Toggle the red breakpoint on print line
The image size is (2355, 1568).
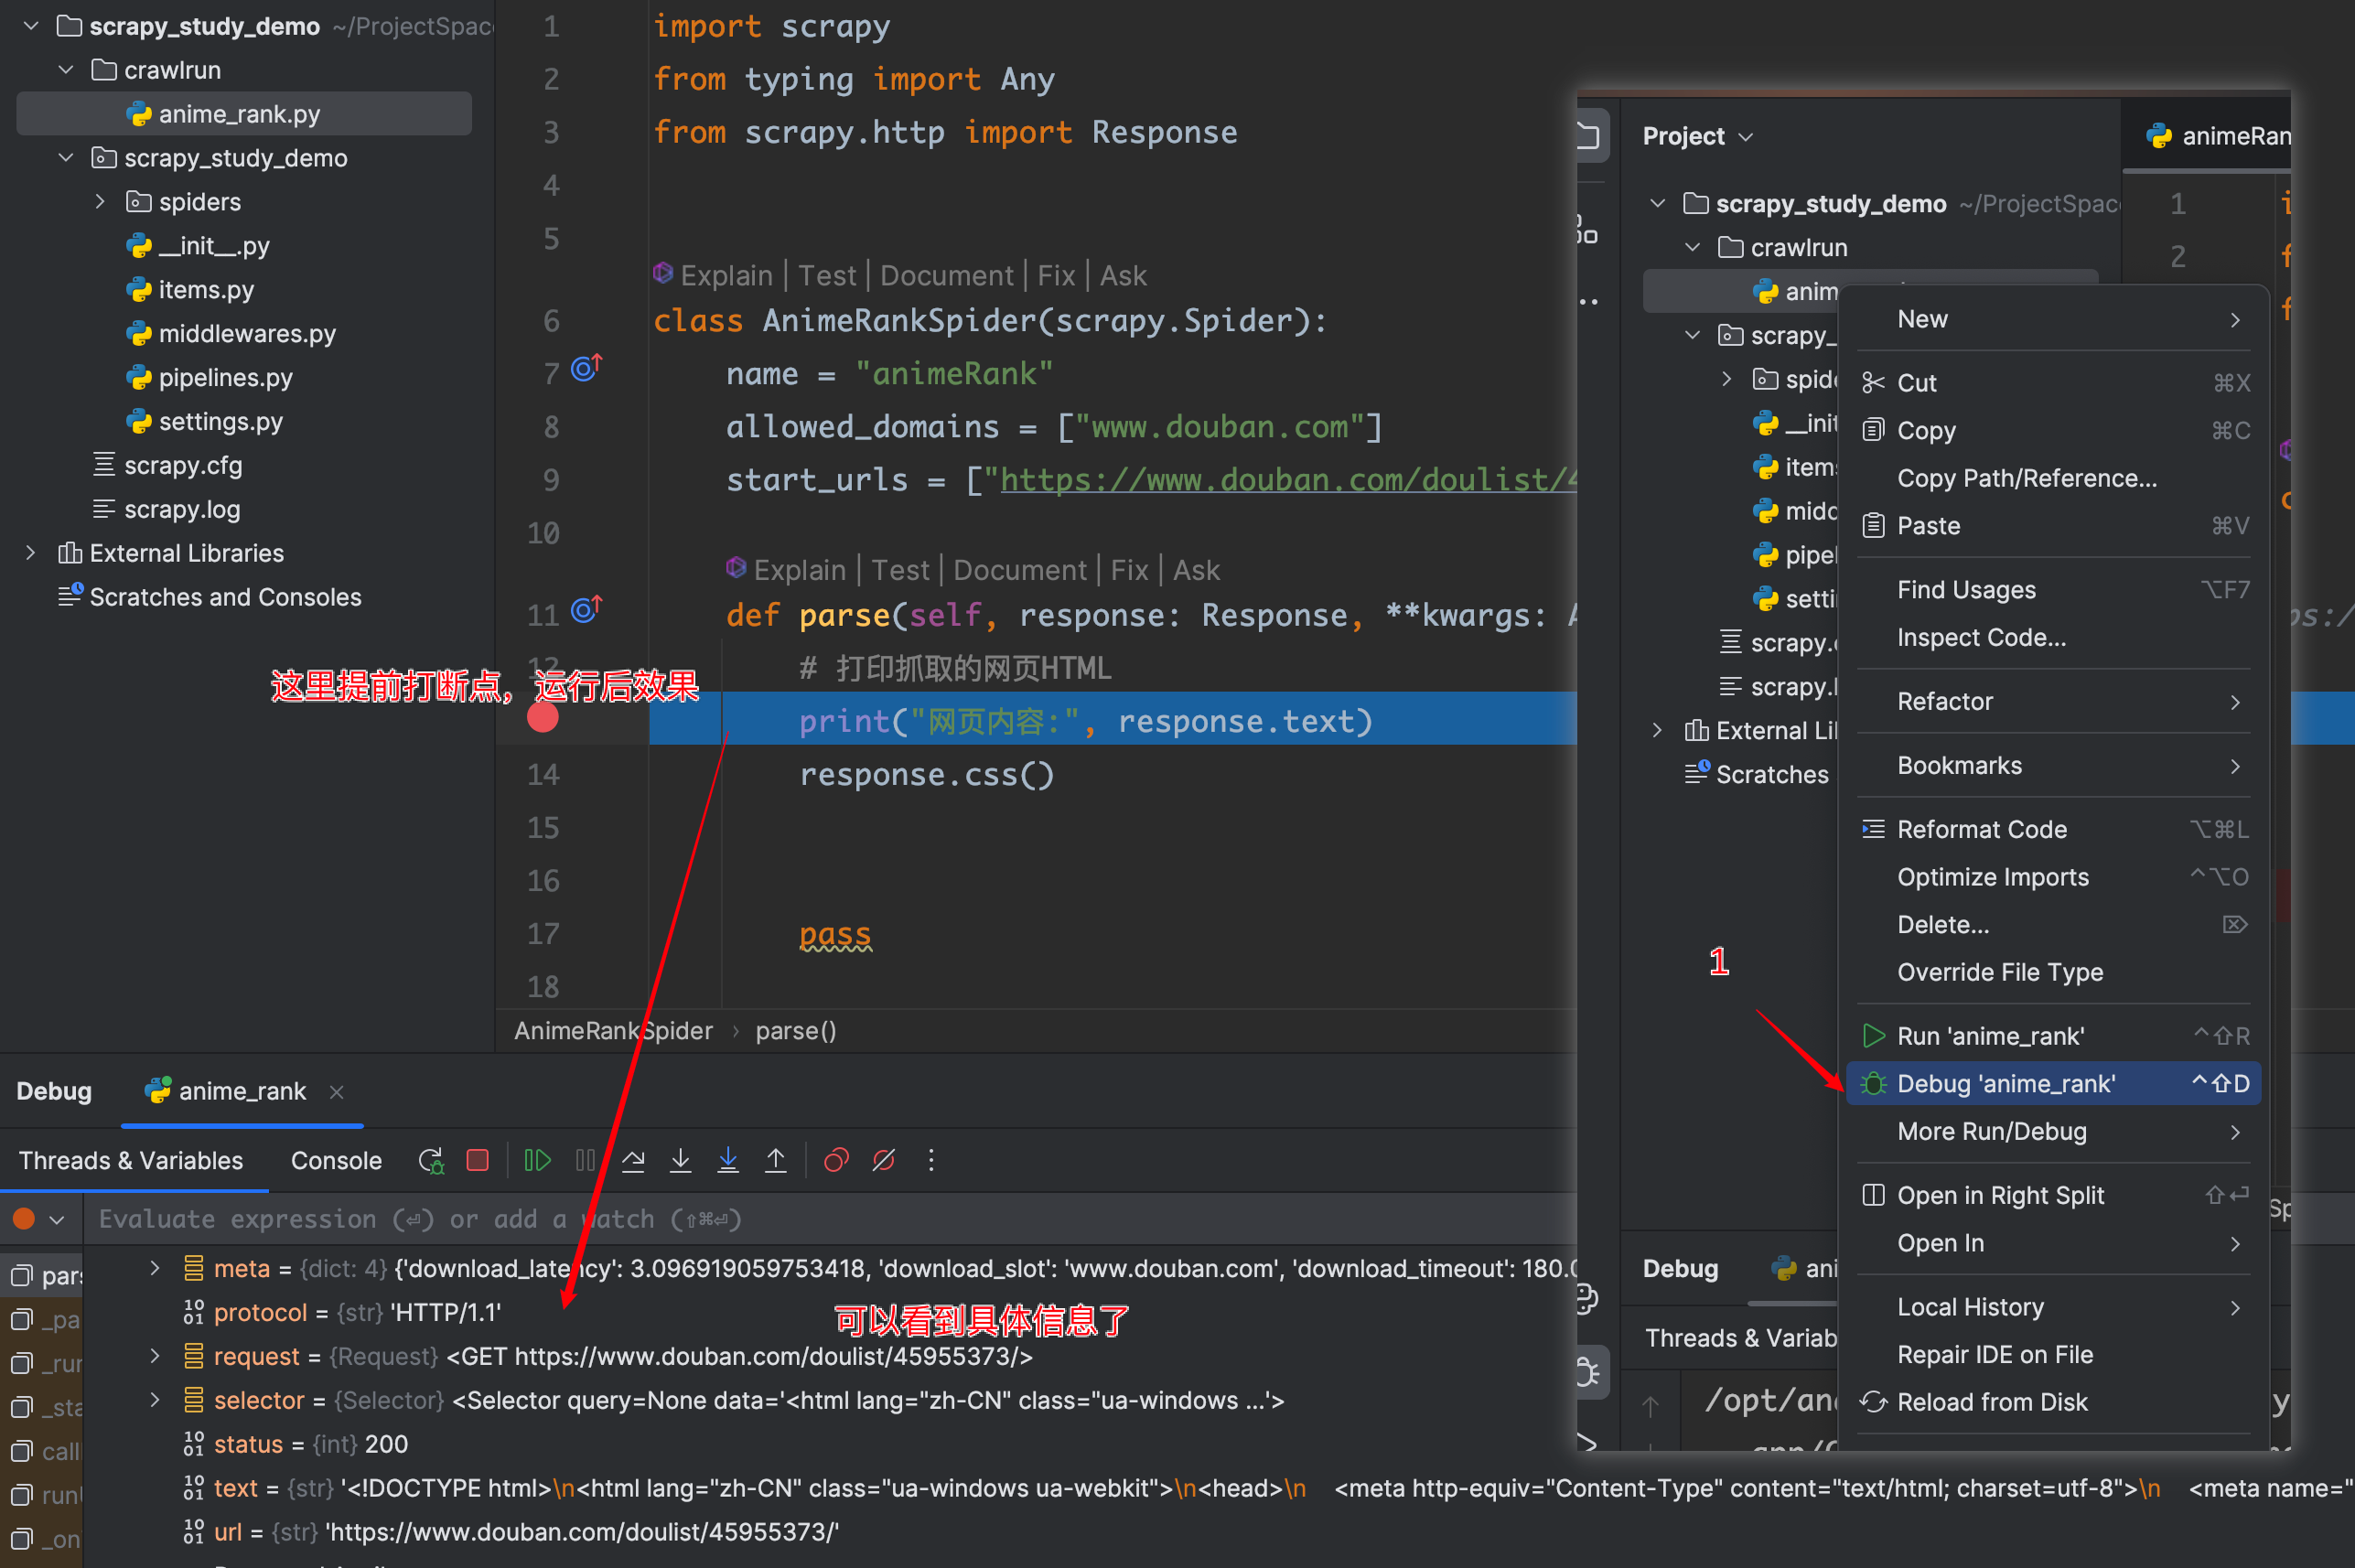pos(543,718)
